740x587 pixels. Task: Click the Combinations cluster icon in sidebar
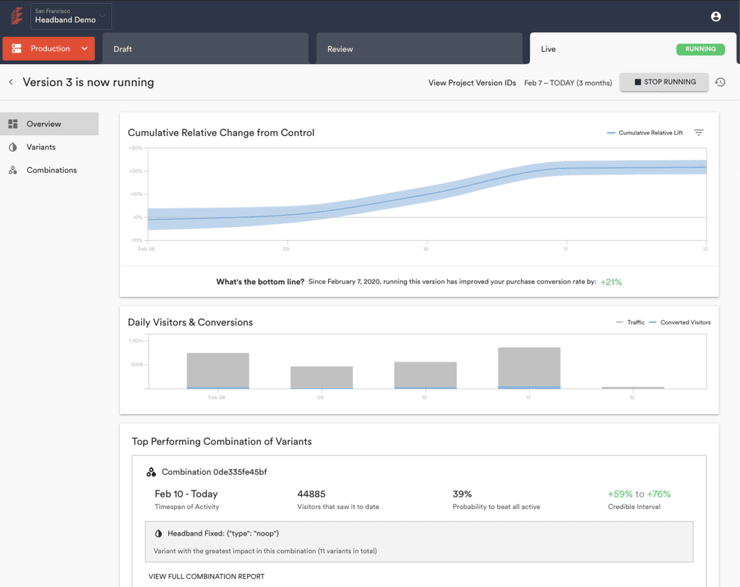(13, 170)
